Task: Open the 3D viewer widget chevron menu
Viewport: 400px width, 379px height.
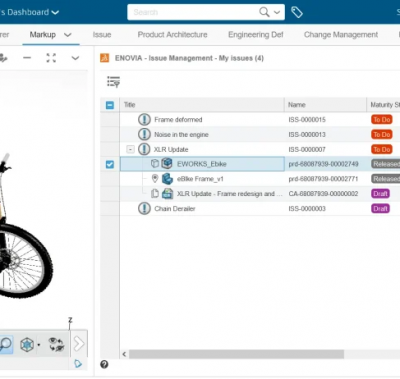Action: click(75, 58)
